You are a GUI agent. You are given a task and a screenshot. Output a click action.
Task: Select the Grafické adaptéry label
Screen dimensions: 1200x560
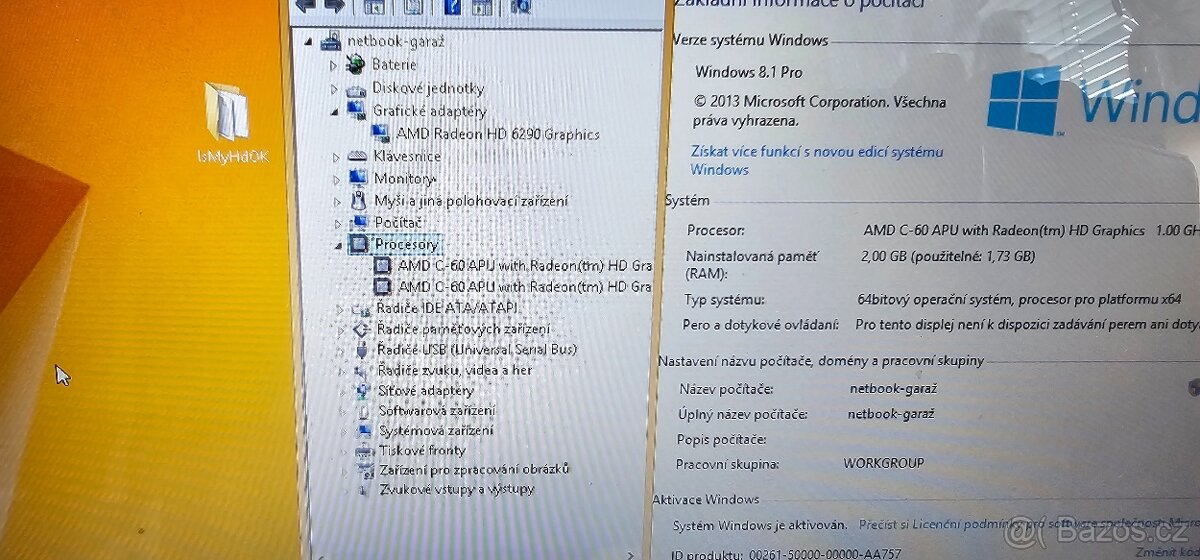tap(430, 111)
